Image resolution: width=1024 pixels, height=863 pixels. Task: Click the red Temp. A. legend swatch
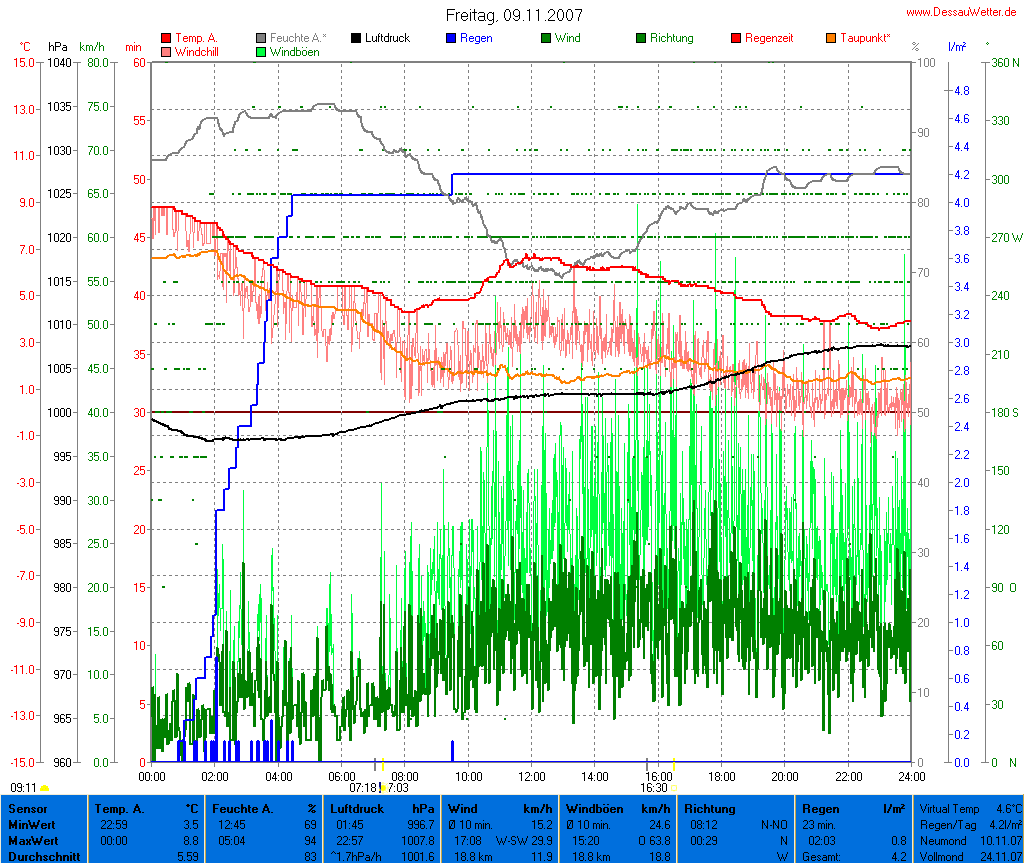point(165,38)
